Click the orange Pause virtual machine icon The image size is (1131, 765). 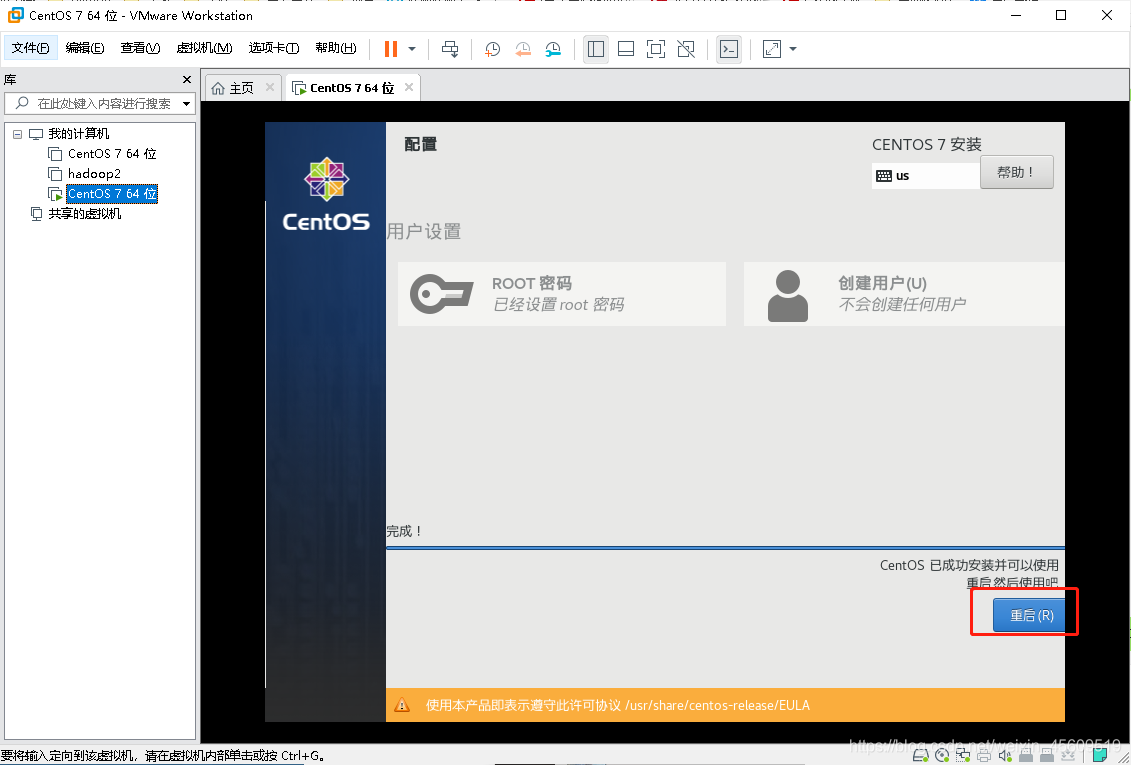391,49
